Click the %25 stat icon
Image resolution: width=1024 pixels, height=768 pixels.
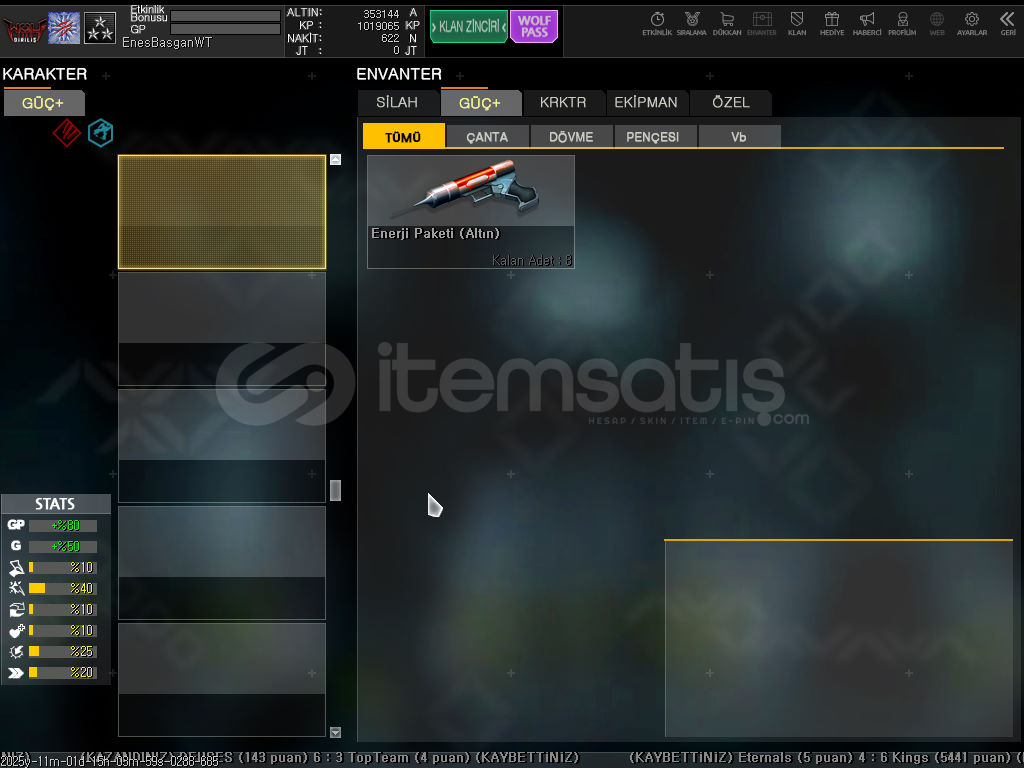16,651
